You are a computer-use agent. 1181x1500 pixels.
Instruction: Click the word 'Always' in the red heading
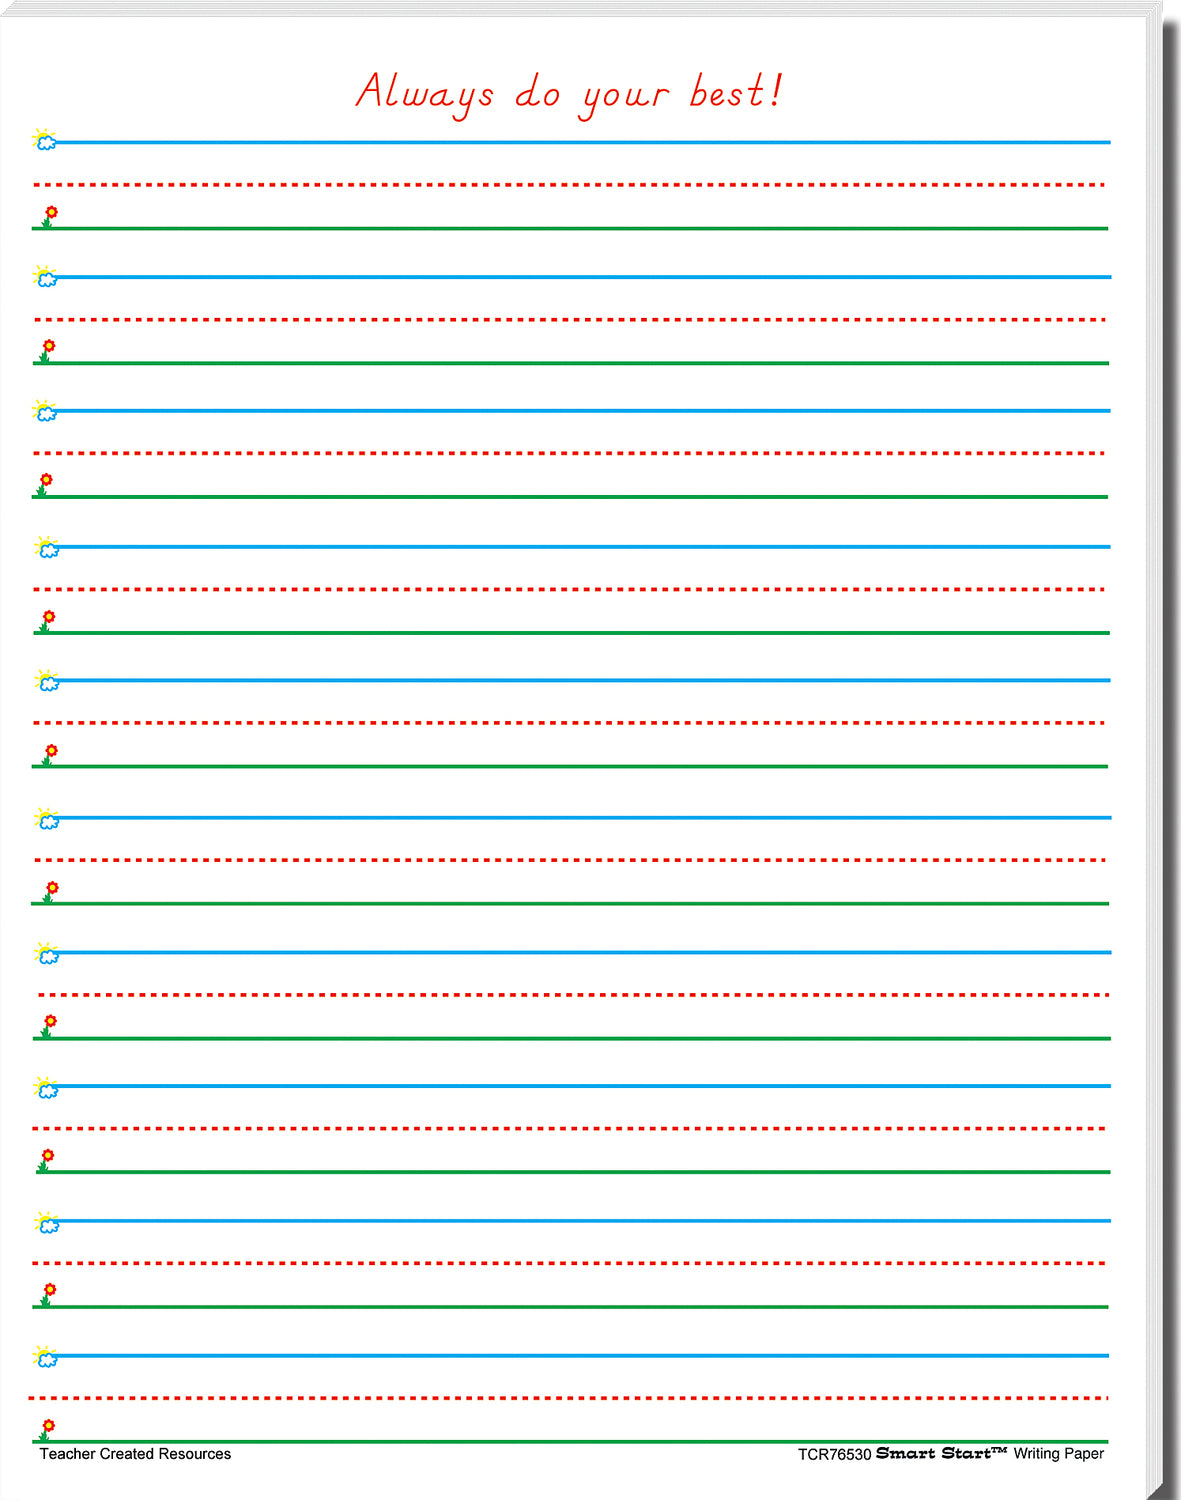coord(425,93)
